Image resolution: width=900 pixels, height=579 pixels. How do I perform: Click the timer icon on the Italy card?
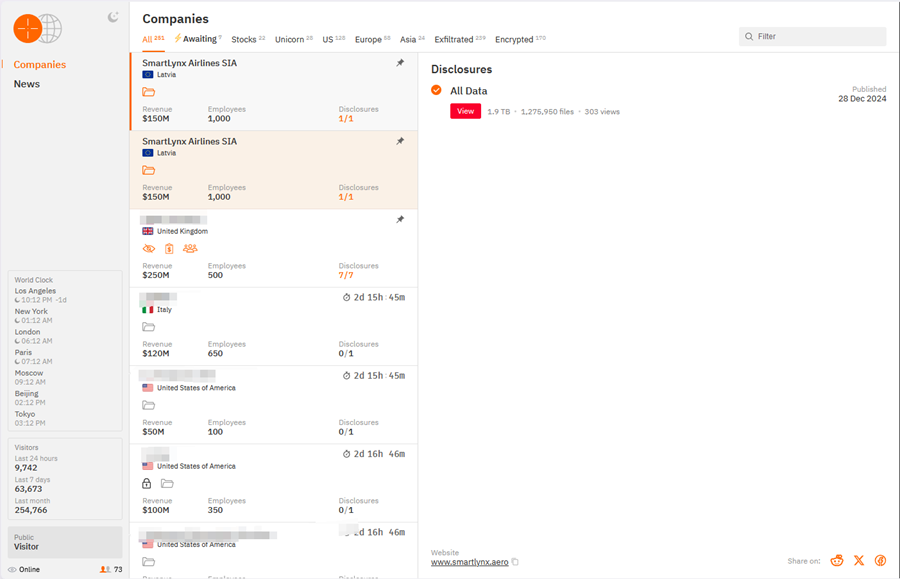(347, 297)
